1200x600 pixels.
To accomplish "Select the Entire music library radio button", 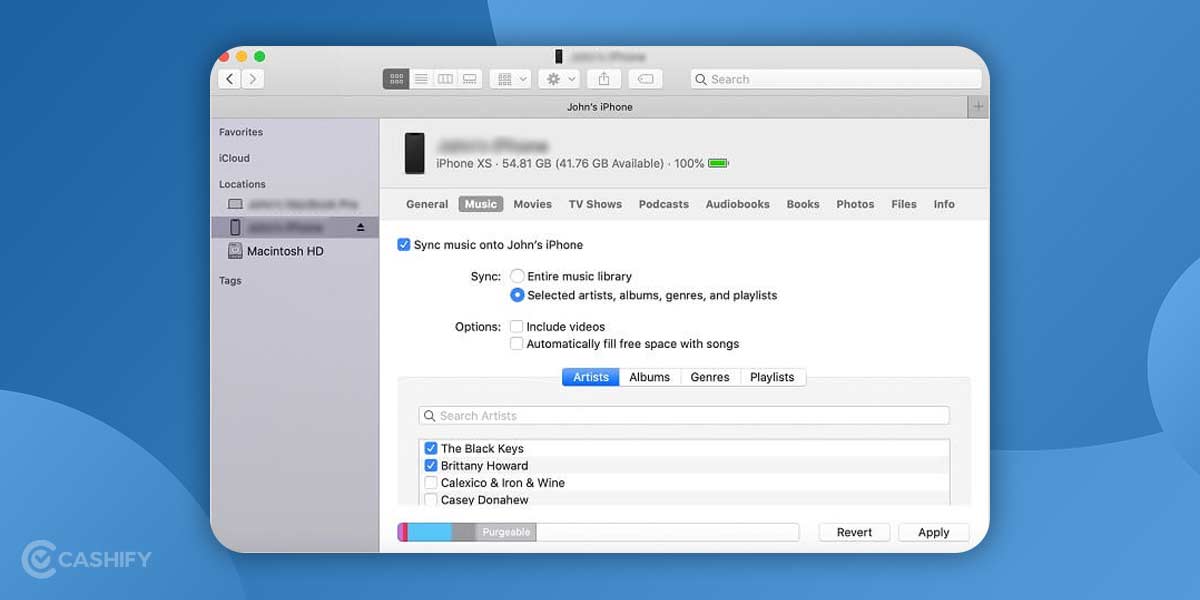I will click(517, 276).
